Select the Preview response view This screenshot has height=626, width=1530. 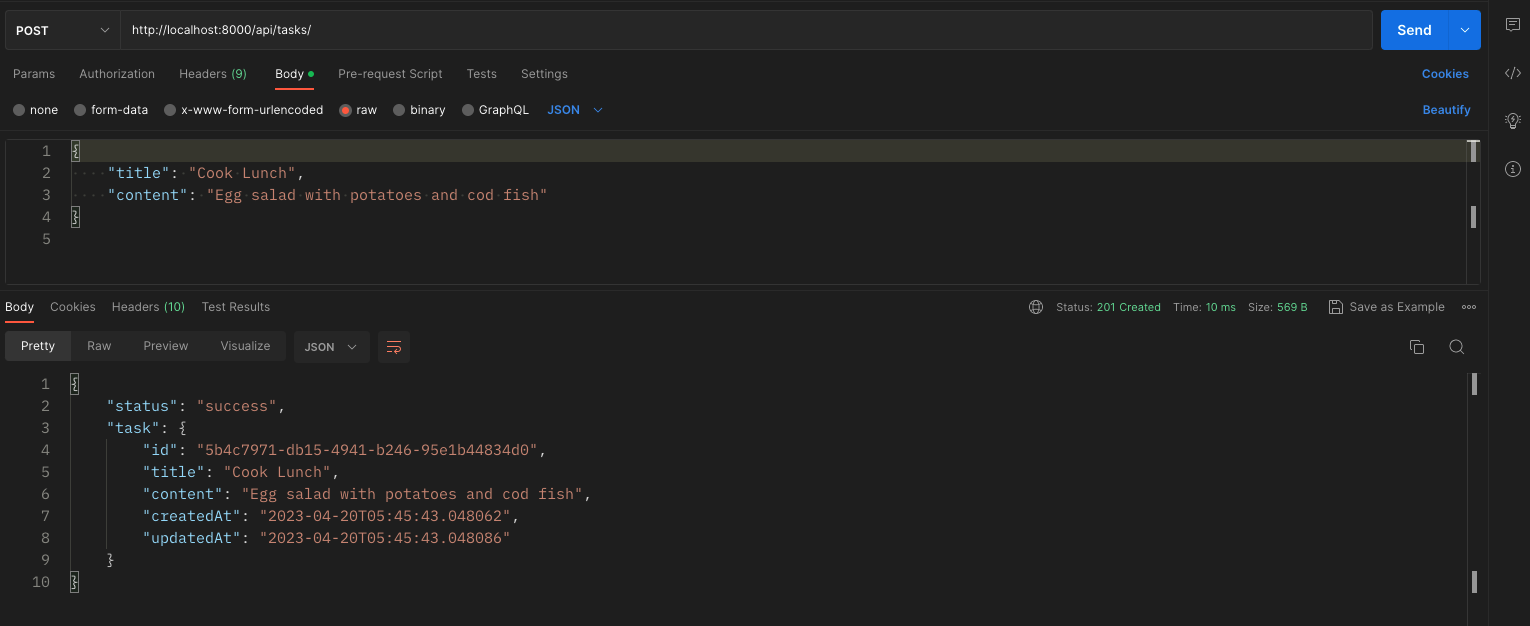[x=166, y=346]
